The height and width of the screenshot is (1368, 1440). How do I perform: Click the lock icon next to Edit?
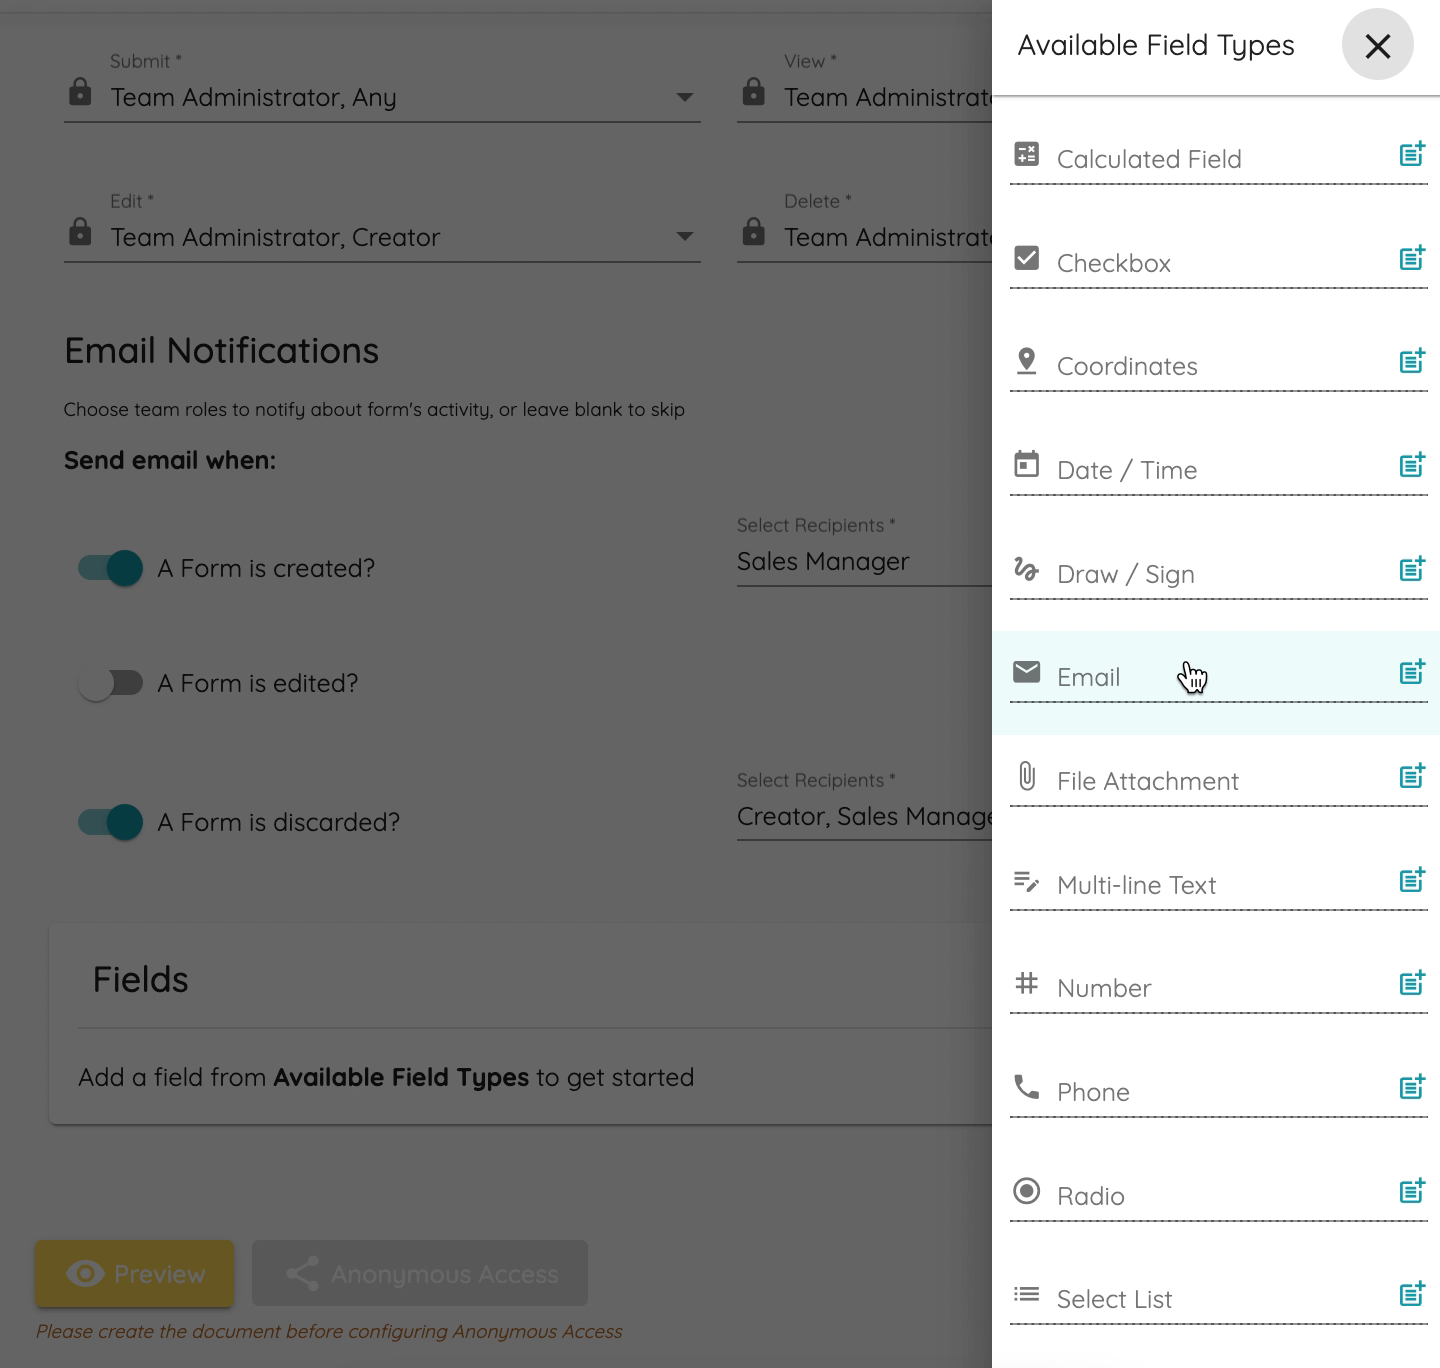point(80,232)
